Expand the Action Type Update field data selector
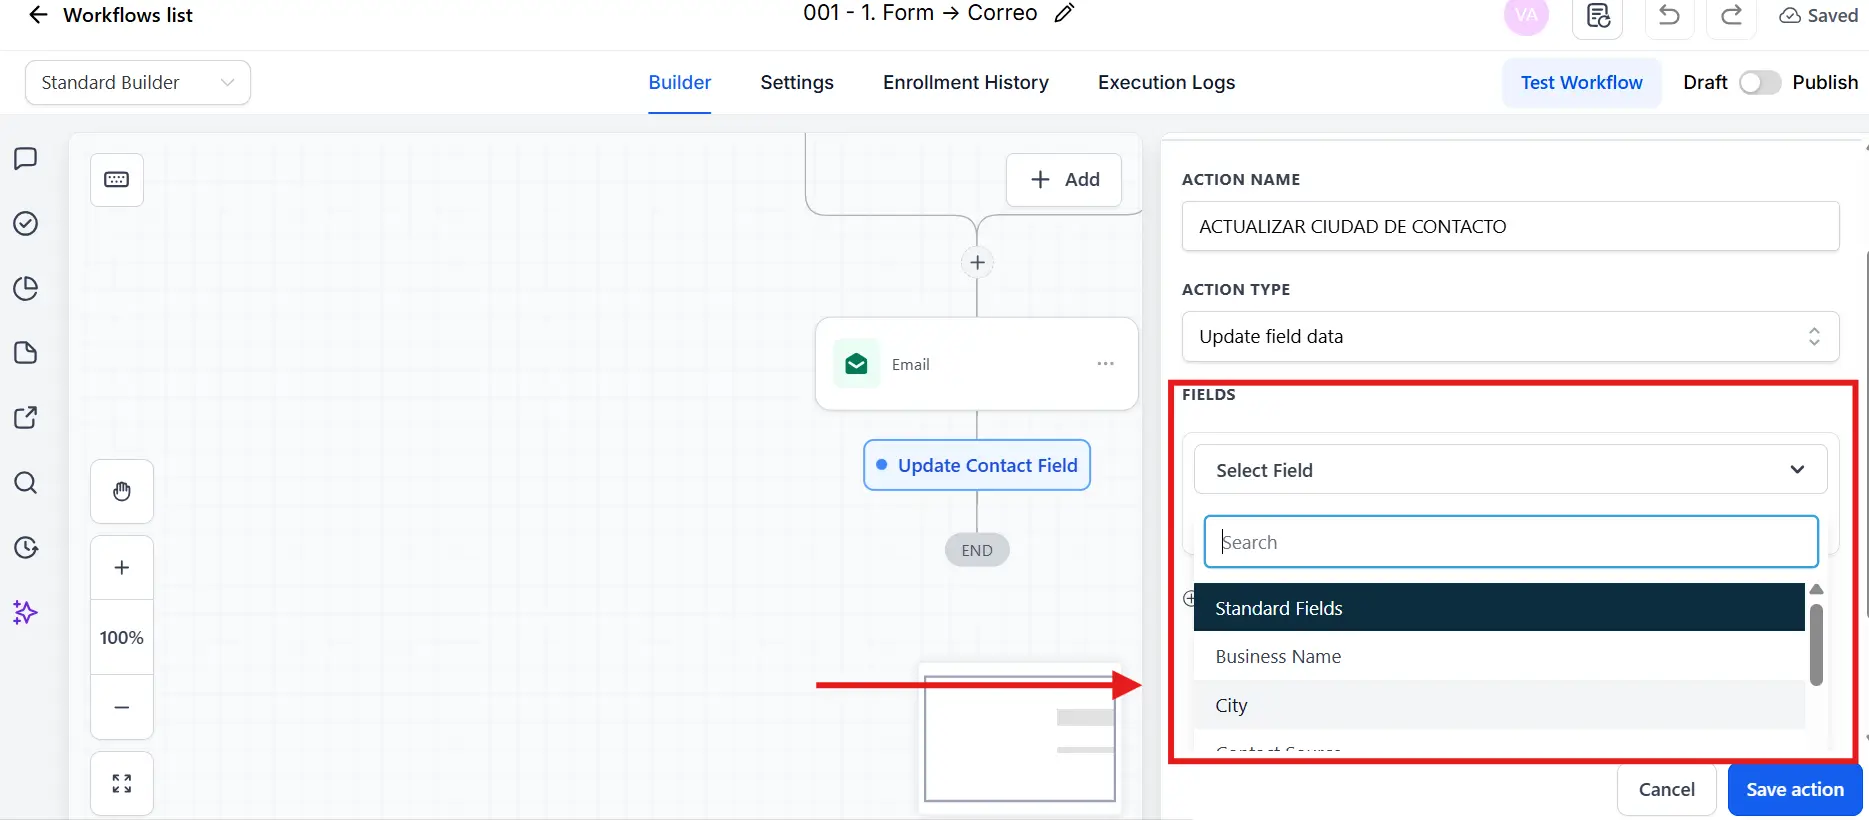The width and height of the screenshot is (1869, 820). tap(1510, 337)
